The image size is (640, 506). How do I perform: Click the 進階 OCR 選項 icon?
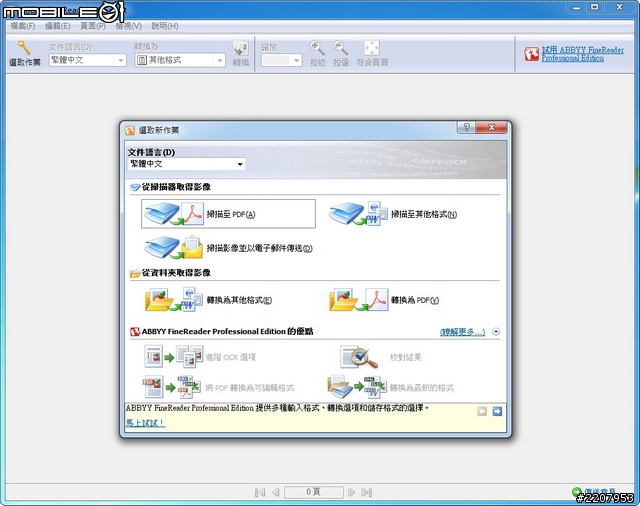click(x=173, y=356)
